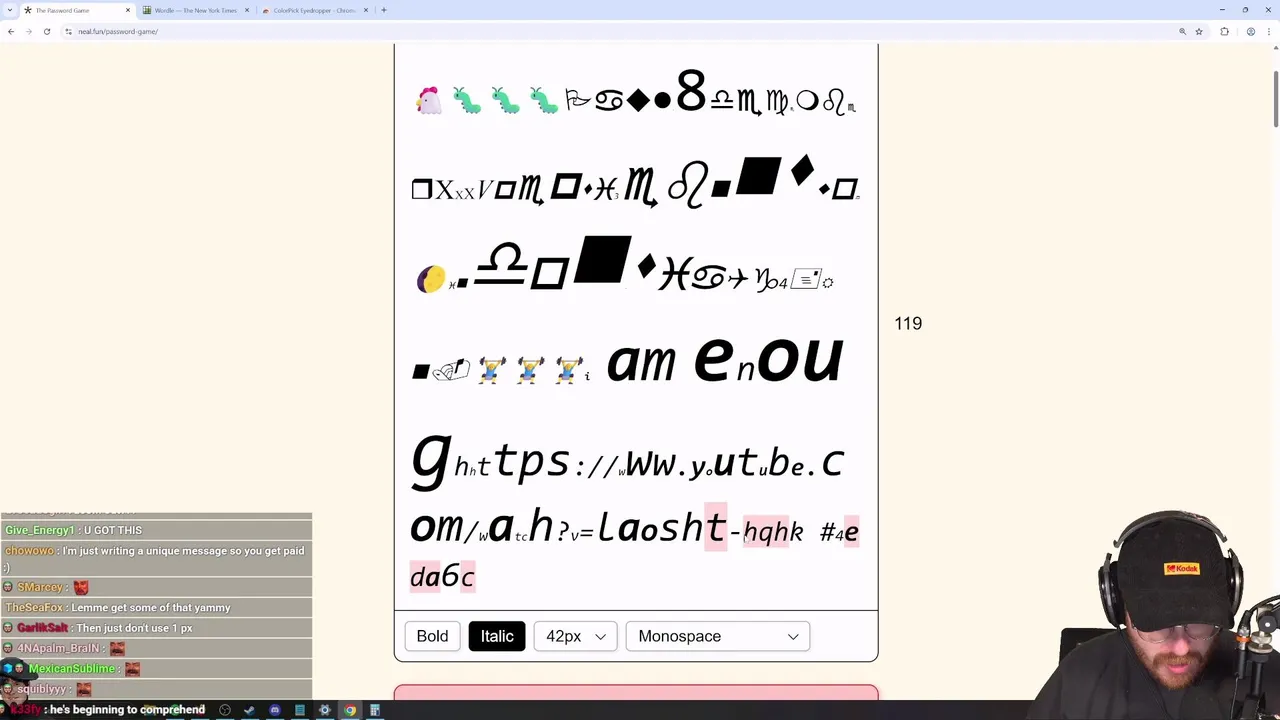Viewport: 1280px width, 720px height.
Task: Close the ColorPick Eyedropper tab
Action: point(366,10)
